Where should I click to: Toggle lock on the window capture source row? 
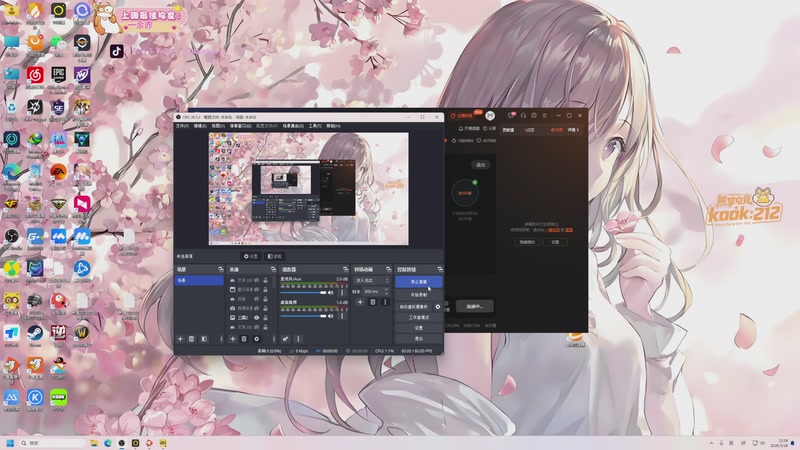click(x=265, y=289)
